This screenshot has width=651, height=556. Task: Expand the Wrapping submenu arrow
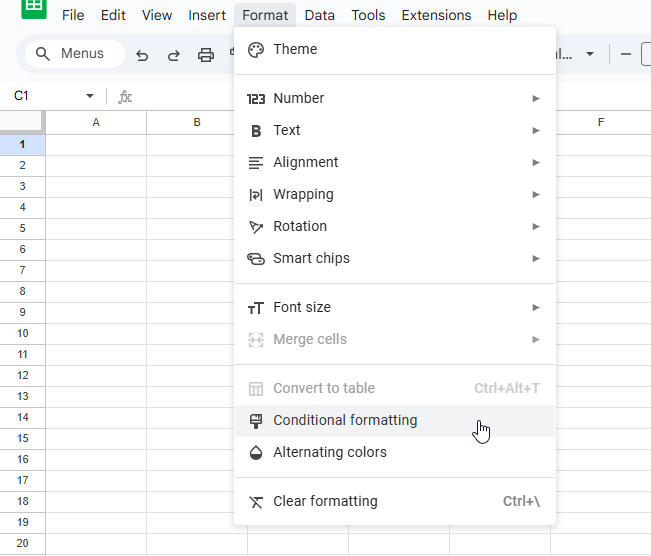click(x=536, y=195)
